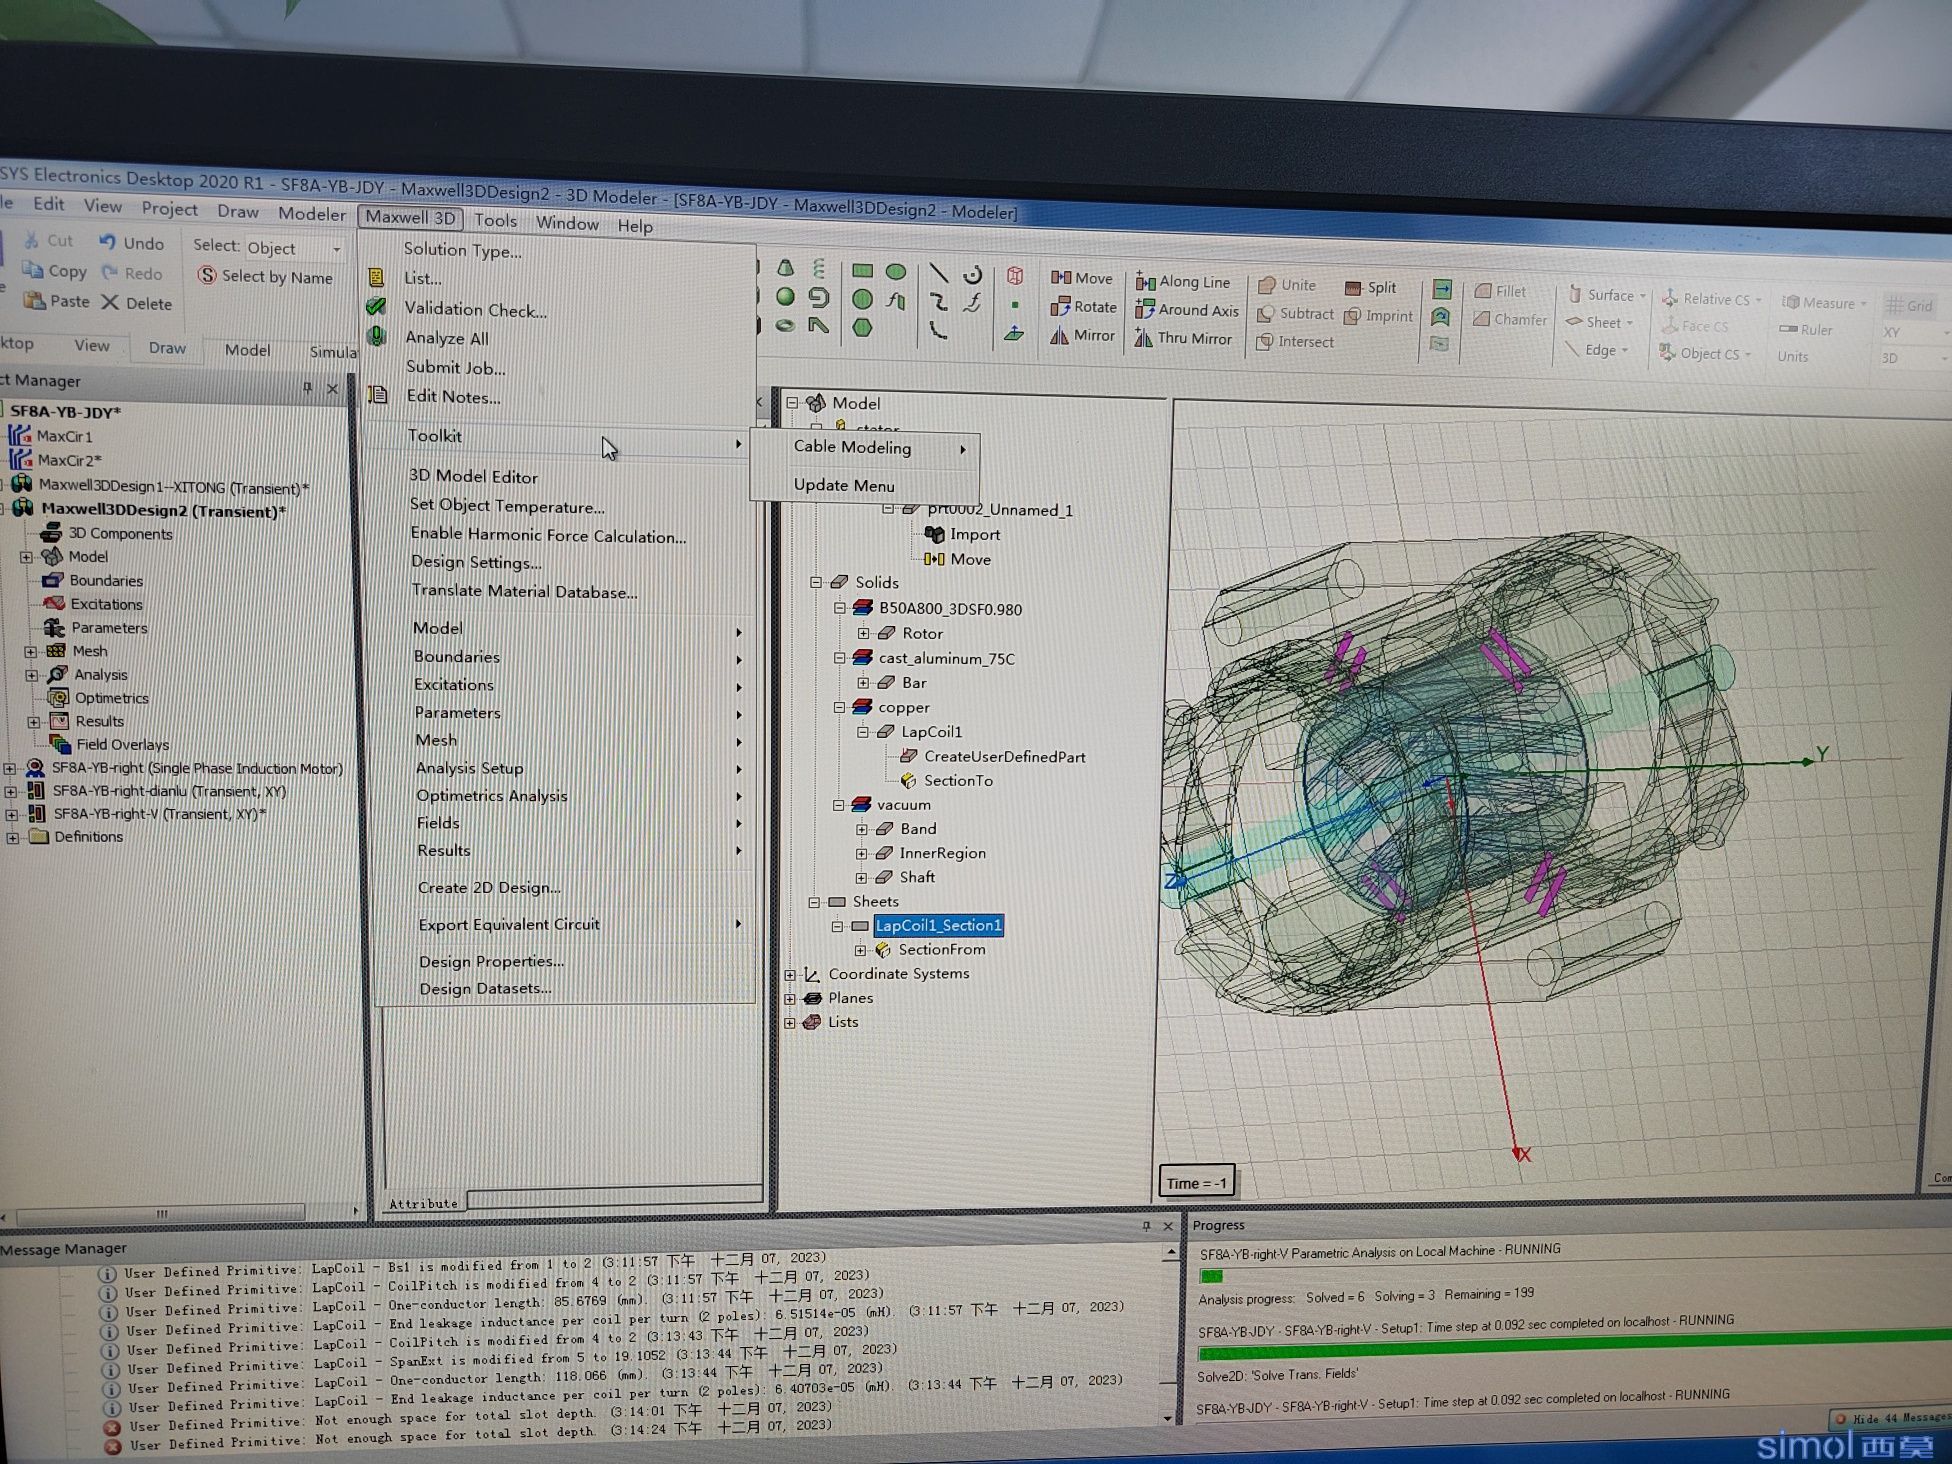Duplicate Along Line

tap(1183, 282)
